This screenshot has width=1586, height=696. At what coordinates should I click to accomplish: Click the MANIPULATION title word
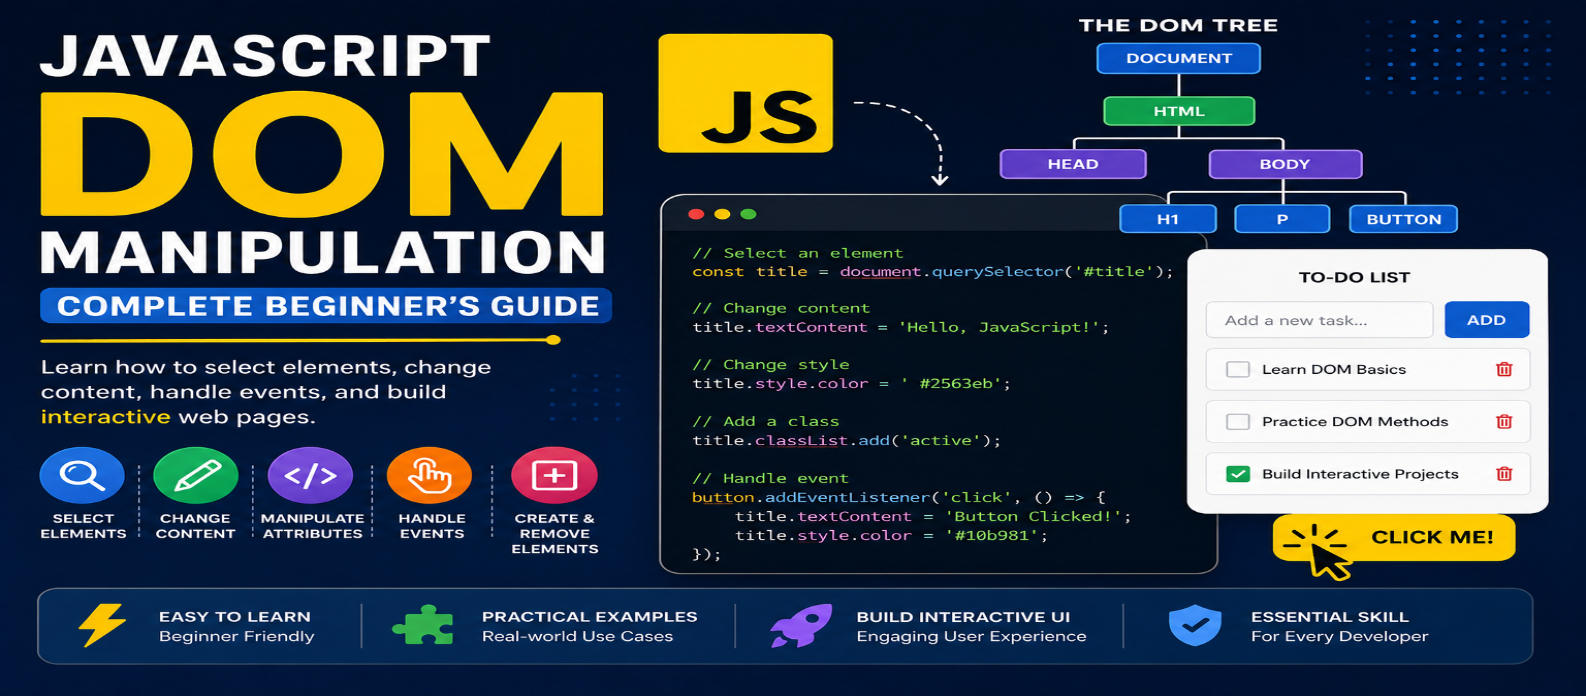click(x=323, y=253)
